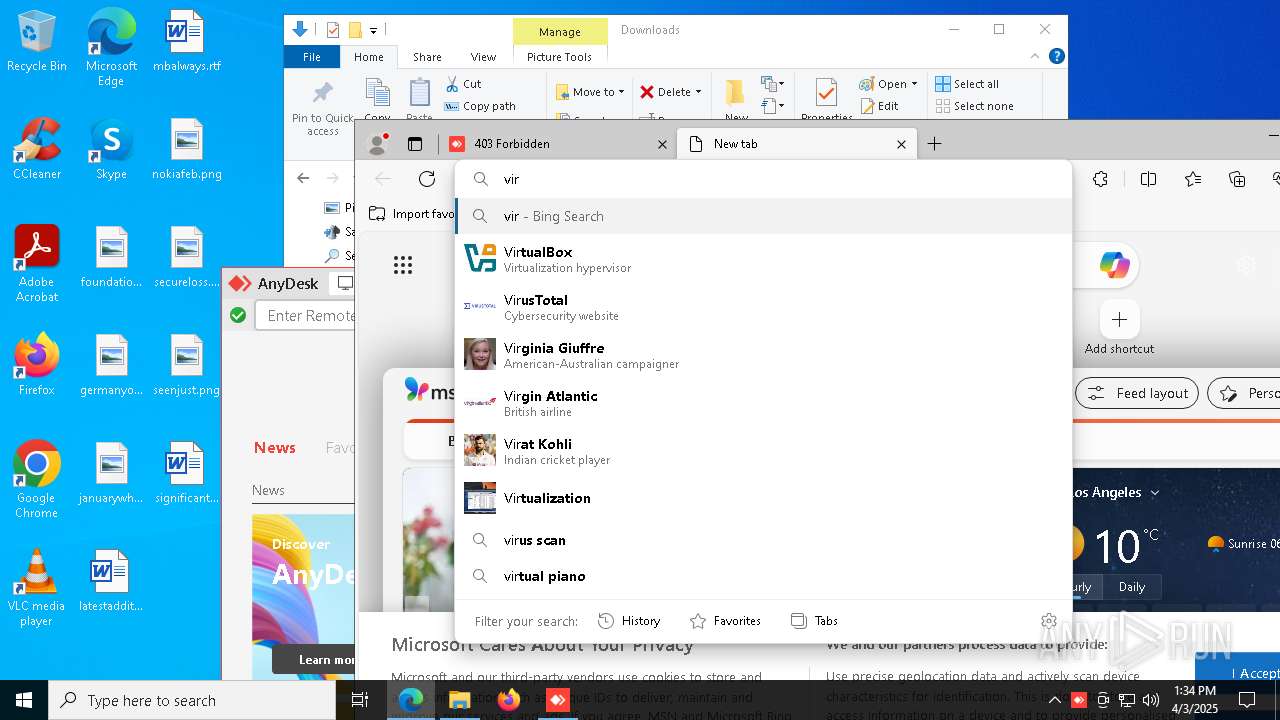Screen dimensions: 1280x720
Task: Open Task View on taskbar
Action: tap(360, 700)
